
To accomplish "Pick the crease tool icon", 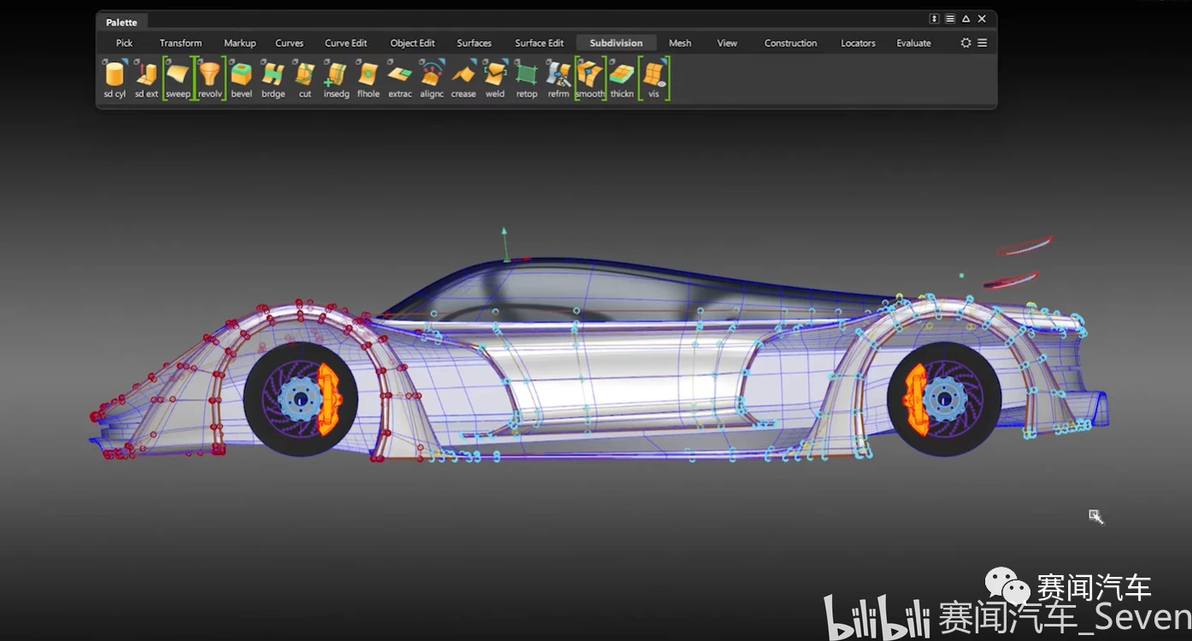I will pos(463,74).
